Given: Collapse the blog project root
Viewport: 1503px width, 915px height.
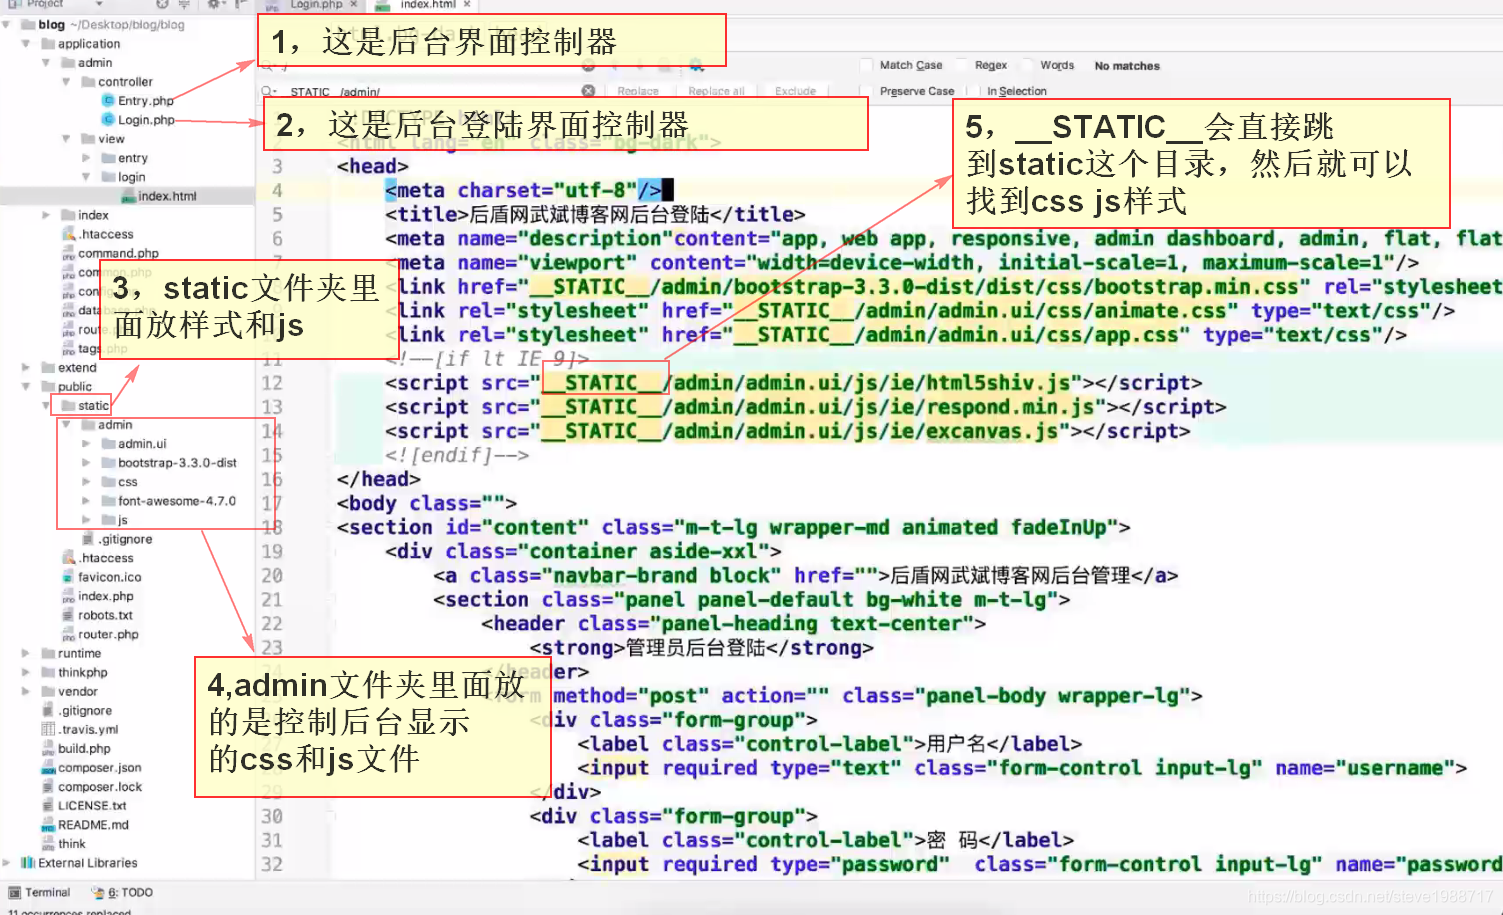Looking at the screenshot, I should tap(7, 24).
